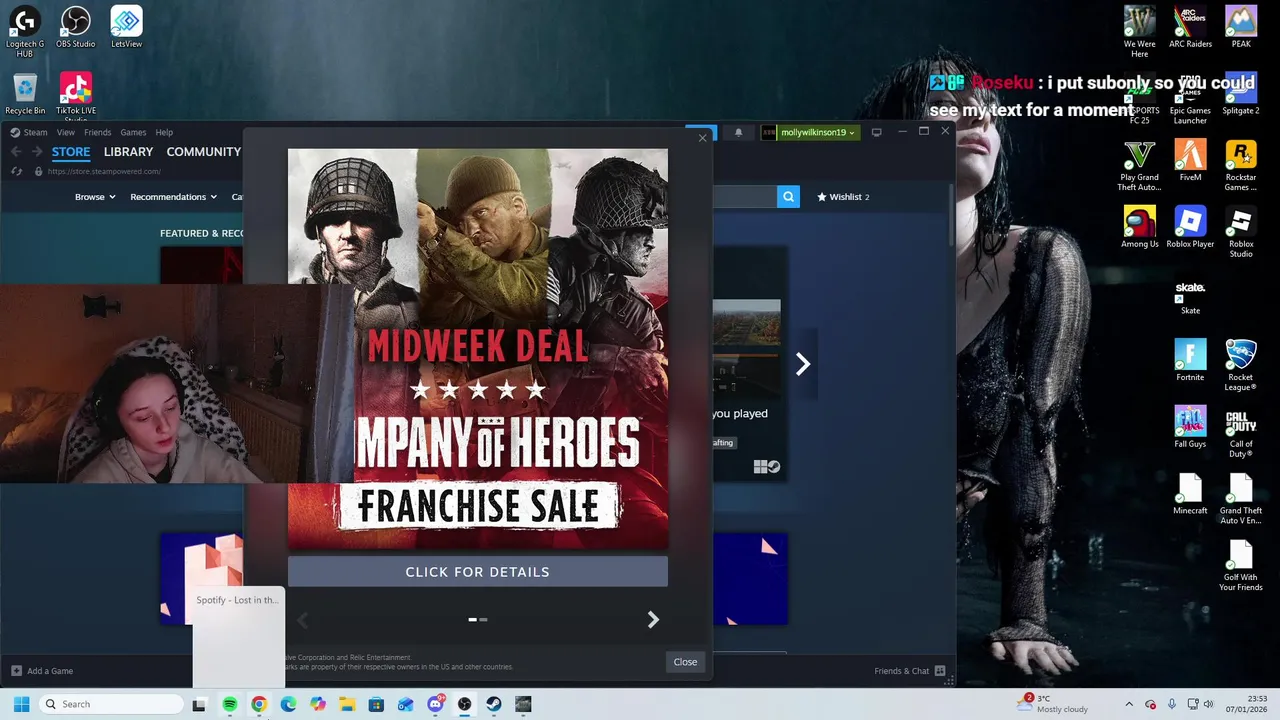This screenshot has width=1280, height=720.
Task: Expand the Browse dropdown in Steam store
Action: (95, 197)
